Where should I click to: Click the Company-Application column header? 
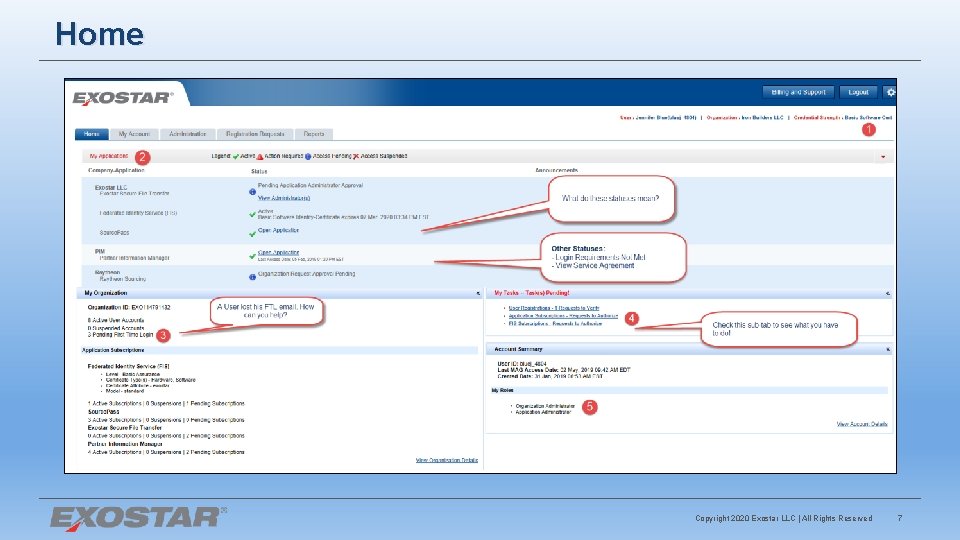tap(116, 170)
